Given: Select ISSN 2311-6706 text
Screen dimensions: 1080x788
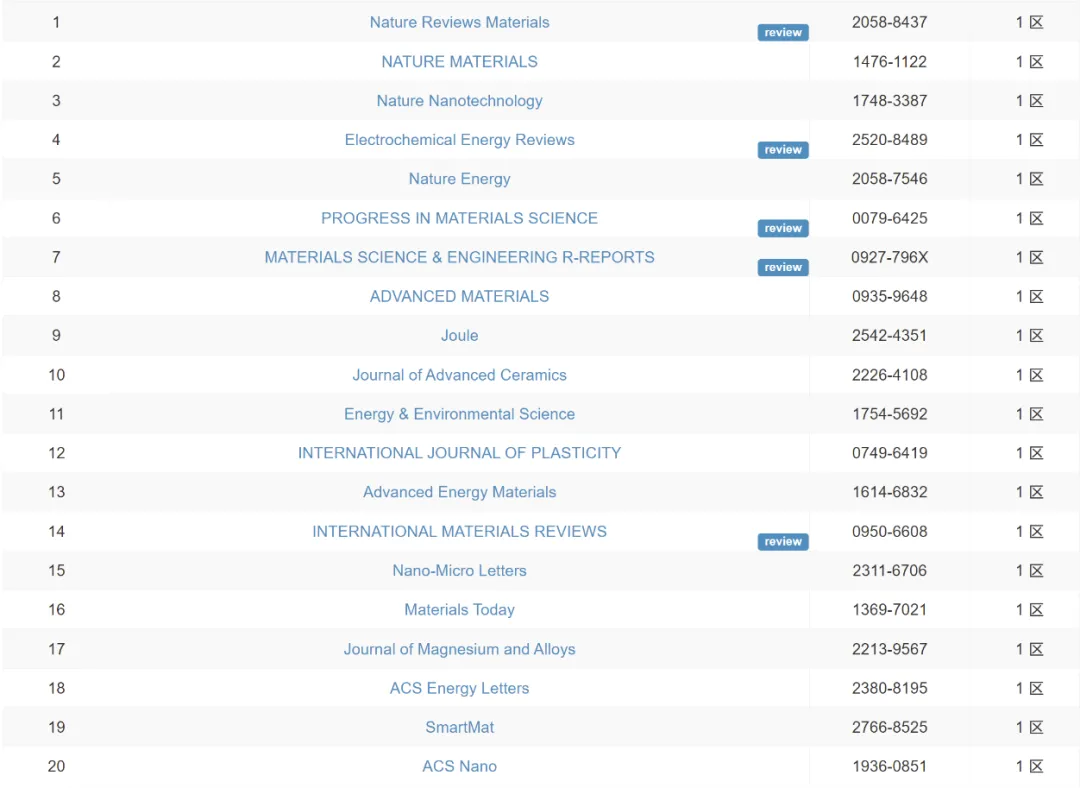Looking at the screenshot, I should [x=889, y=570].
